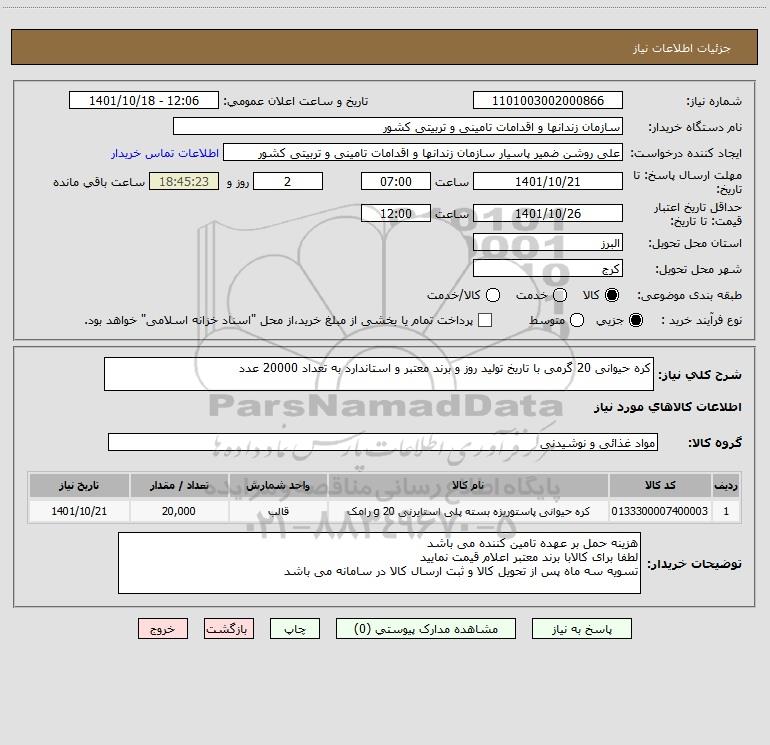Click the نام دستگاه خریدار field
The width and height of the screenshot is (770, 745).
tap(398, 126)
